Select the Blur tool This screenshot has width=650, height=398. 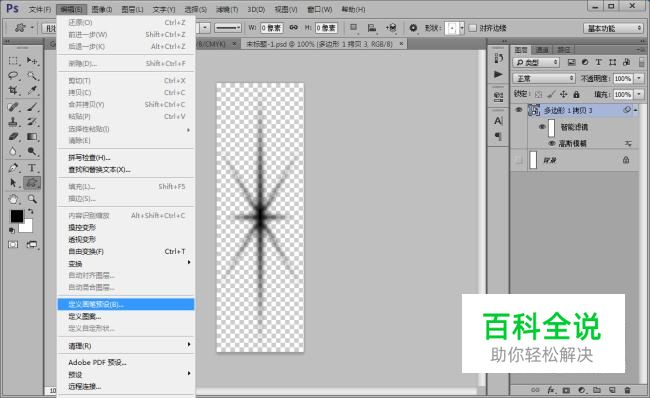pos(13,151)
